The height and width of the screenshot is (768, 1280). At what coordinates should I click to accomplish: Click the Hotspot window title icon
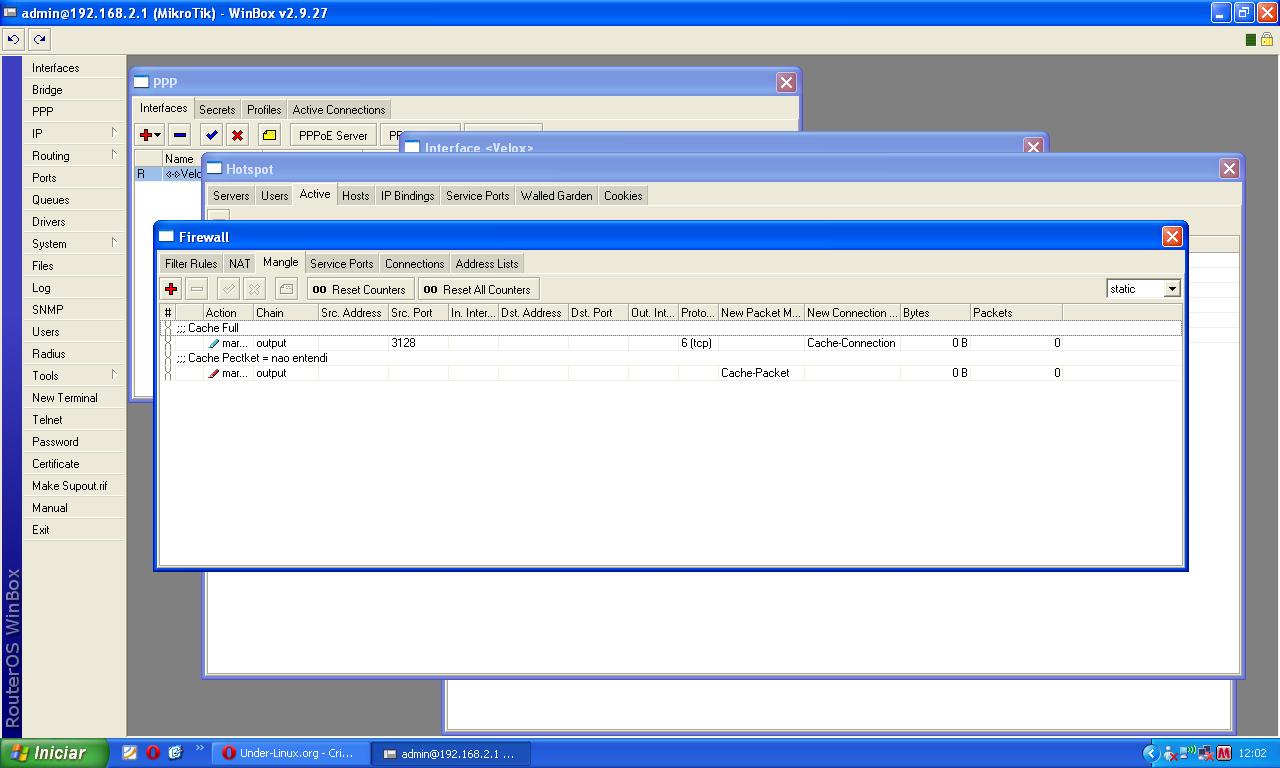click(214, 169)
